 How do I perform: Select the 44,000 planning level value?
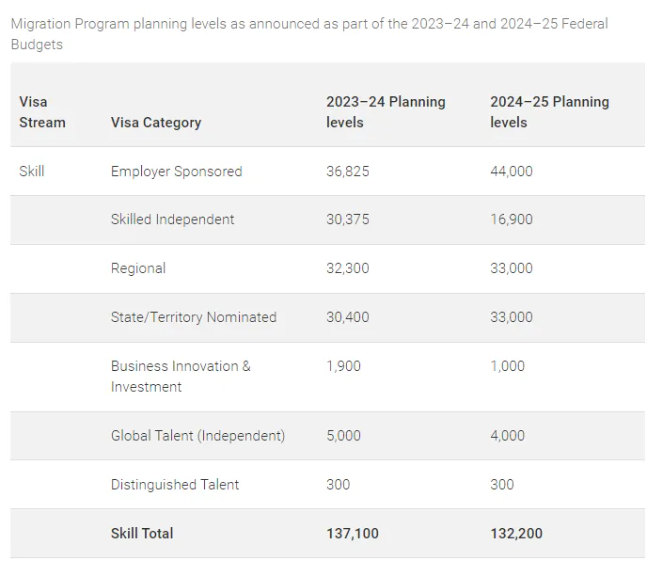click(511, 171)
